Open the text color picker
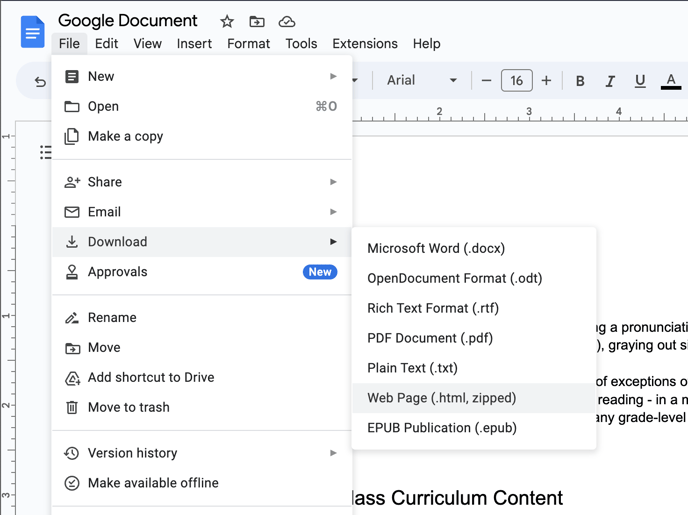Screen dimensions: 688x515 (x=670, y=81)
